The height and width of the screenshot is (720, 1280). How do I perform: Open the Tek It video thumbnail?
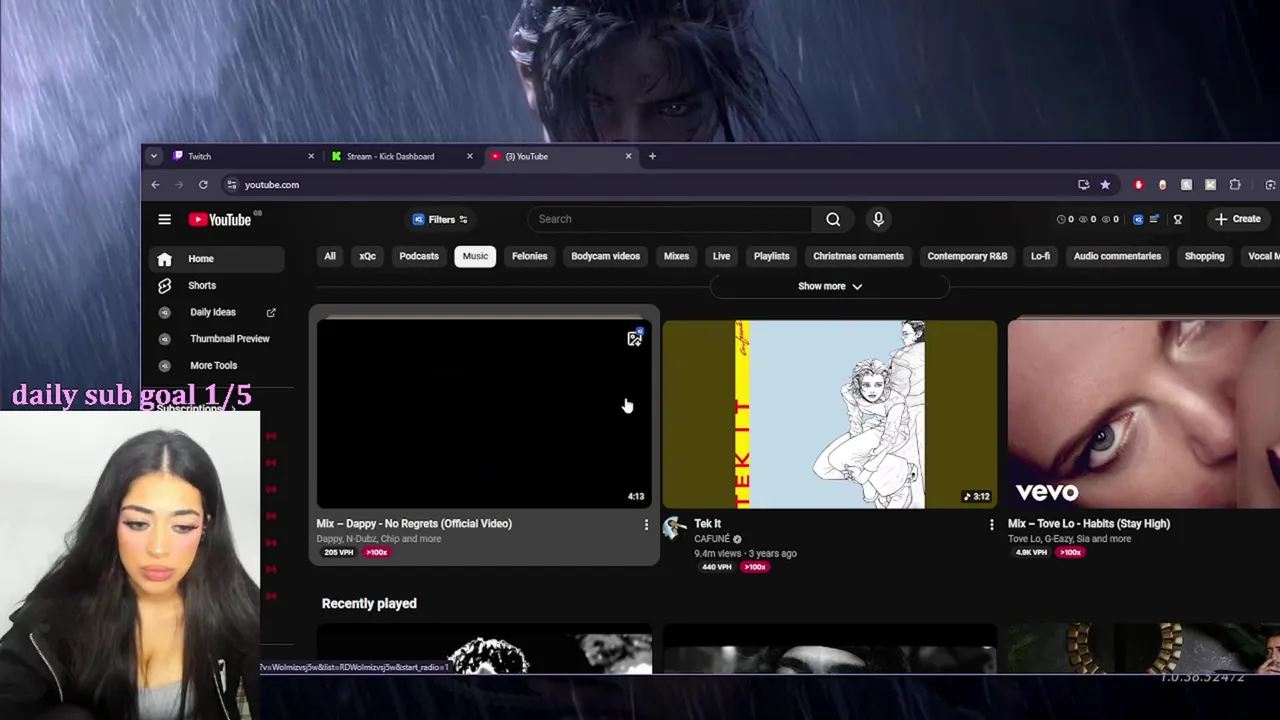click(830, 414)
